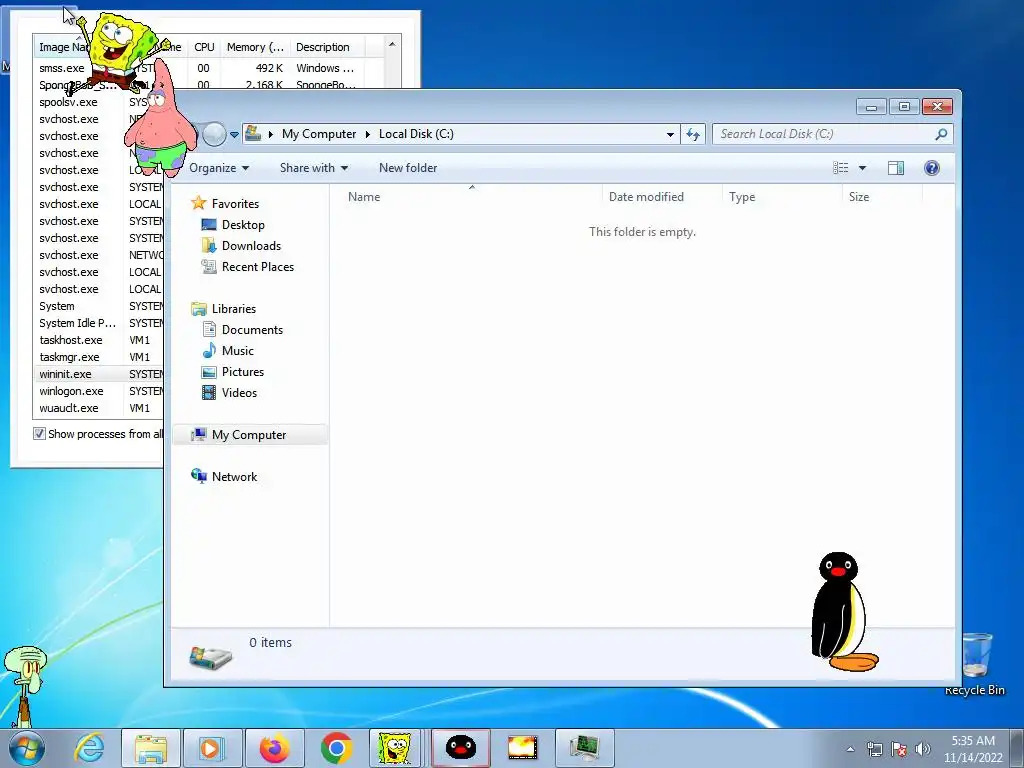Click Task Manager list scroll-up arrow

pyautogui.click(x=392, y=44)
